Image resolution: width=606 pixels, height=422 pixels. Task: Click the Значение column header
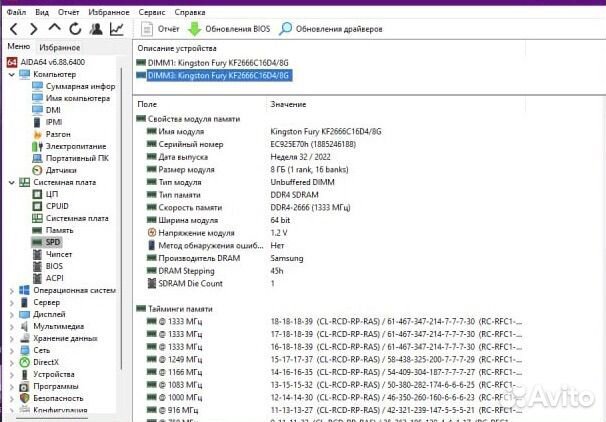pyautogui.click(x=288, y=104)
